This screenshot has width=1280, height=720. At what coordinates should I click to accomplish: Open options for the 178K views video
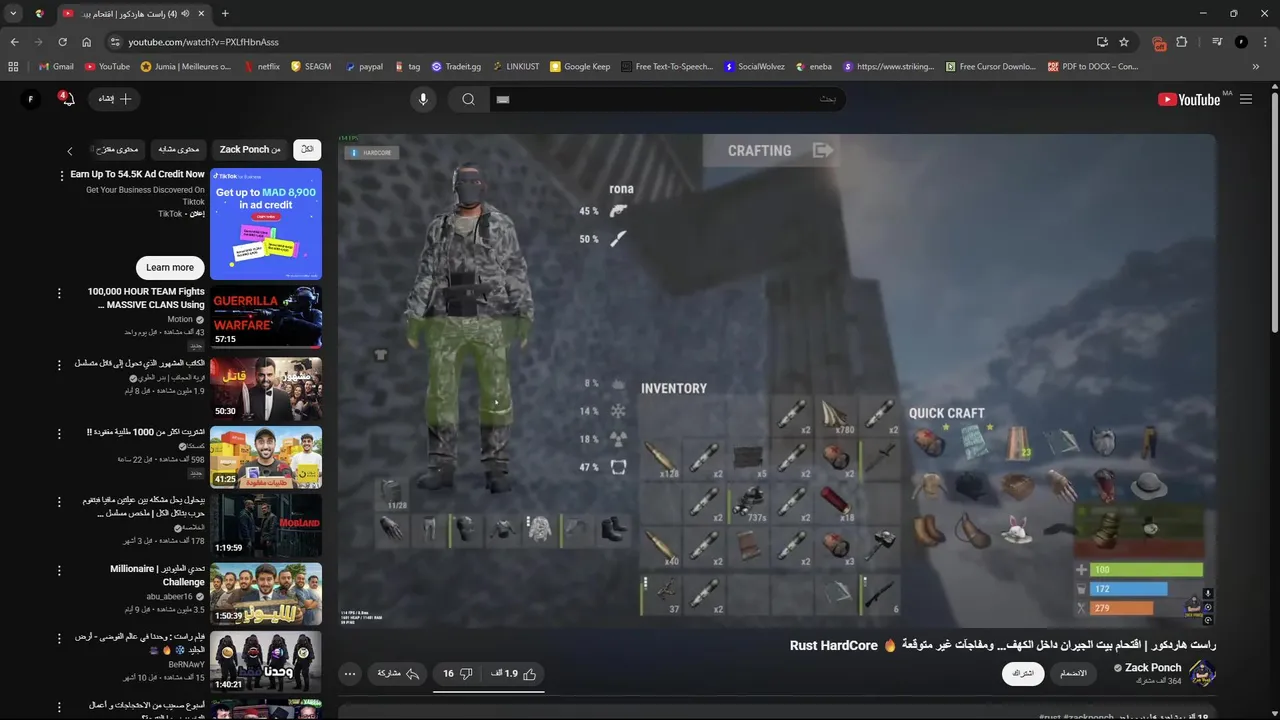coord(59,502)
